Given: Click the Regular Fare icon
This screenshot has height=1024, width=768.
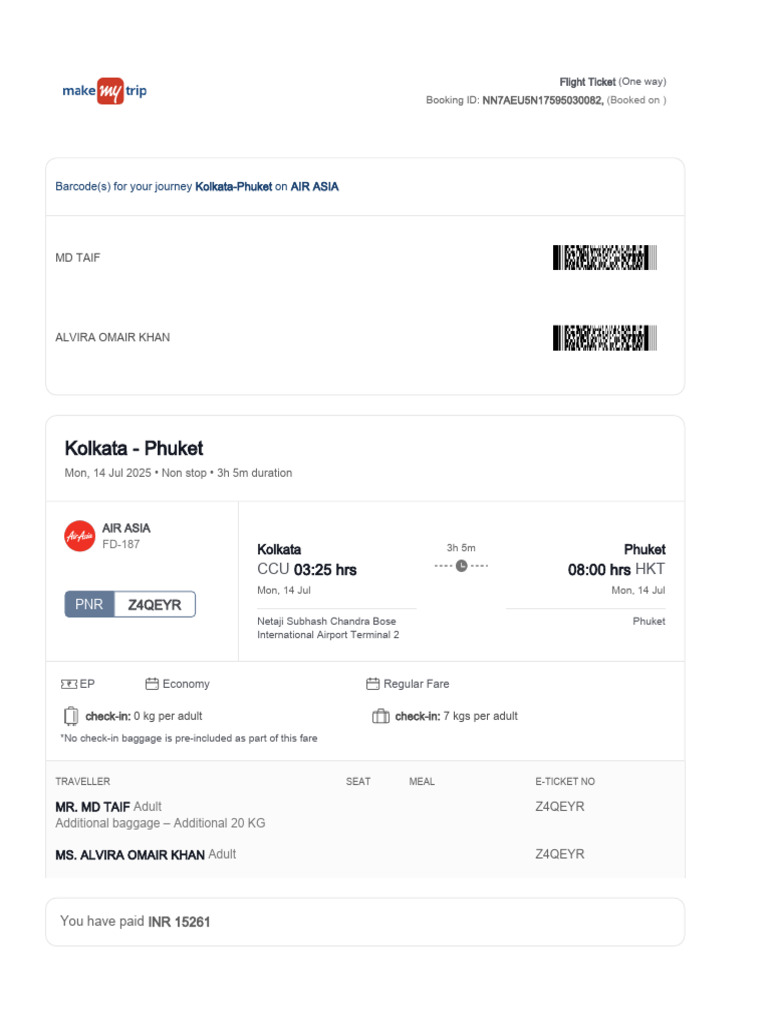Looking at the screenshot, I should (x=373, y=684).
